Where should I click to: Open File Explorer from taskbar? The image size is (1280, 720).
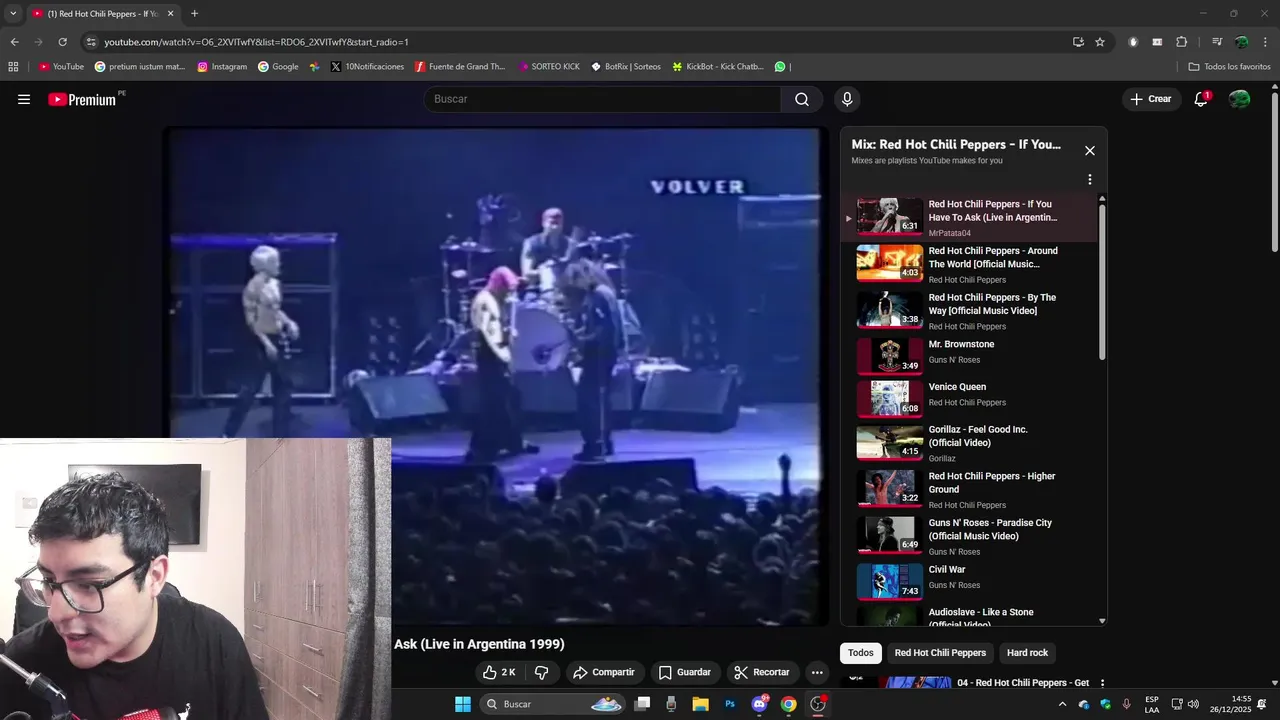(x=700, y=704)
